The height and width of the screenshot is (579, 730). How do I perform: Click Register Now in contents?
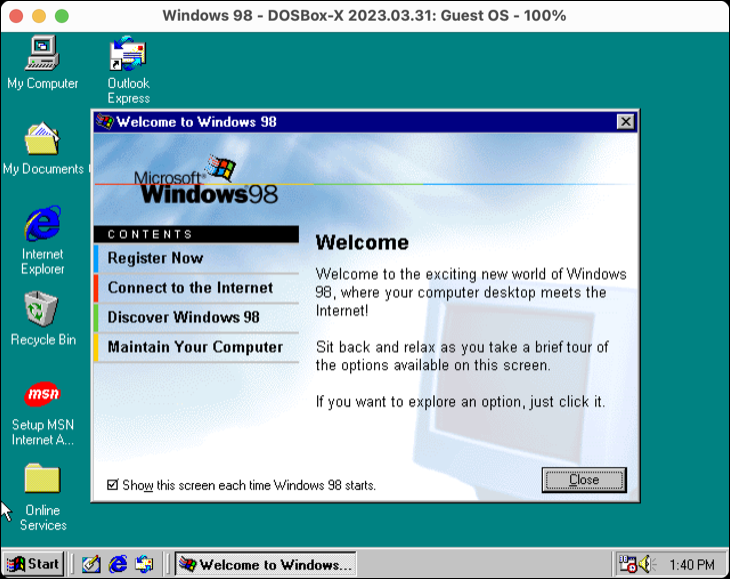(x=196, y=258)
